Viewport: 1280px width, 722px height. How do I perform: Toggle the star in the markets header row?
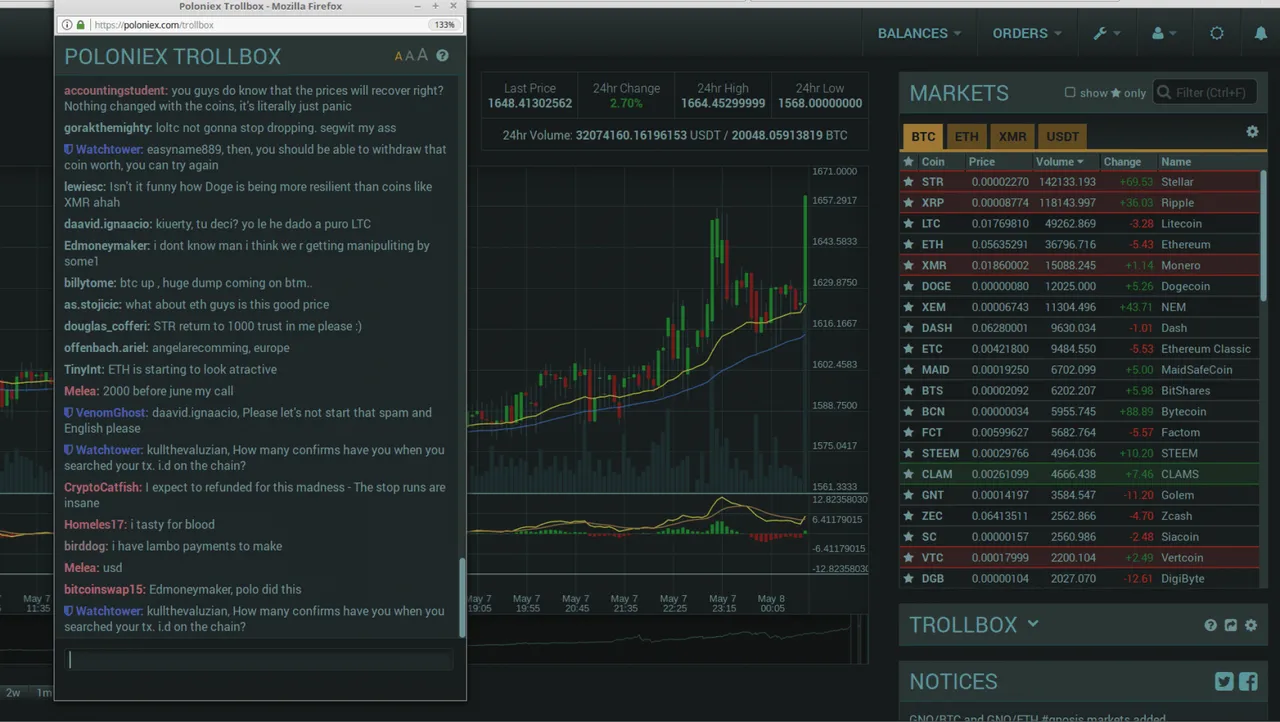(908, 161)
